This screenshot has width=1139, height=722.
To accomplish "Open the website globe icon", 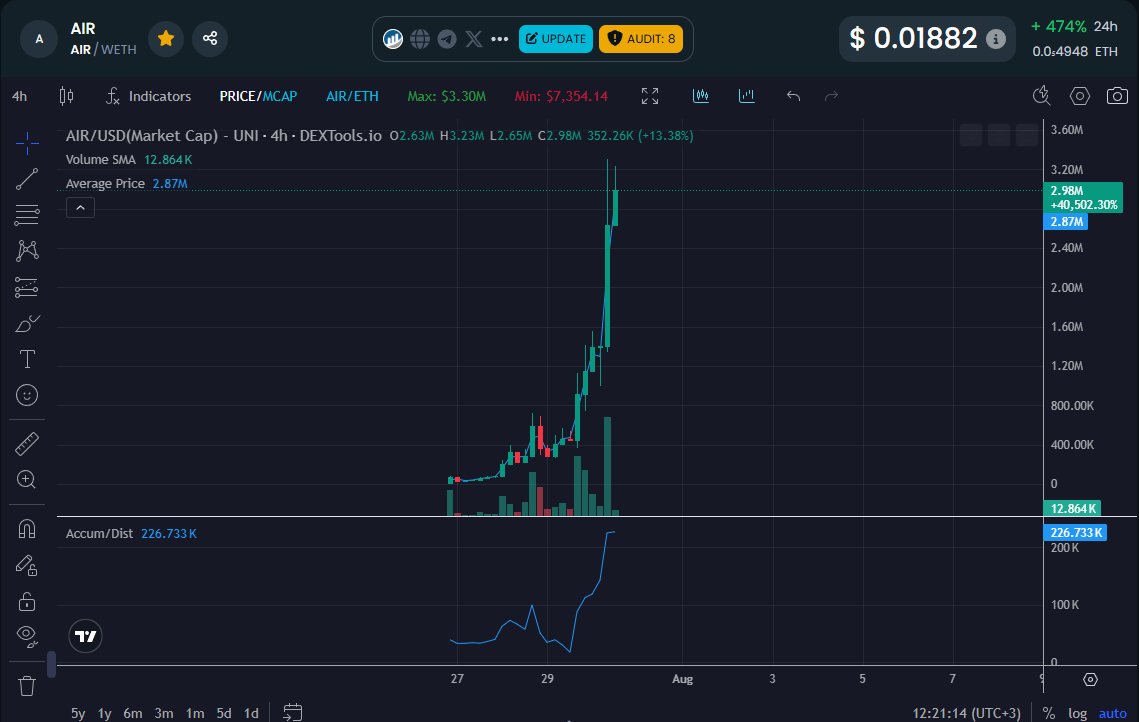I will 420,38.
